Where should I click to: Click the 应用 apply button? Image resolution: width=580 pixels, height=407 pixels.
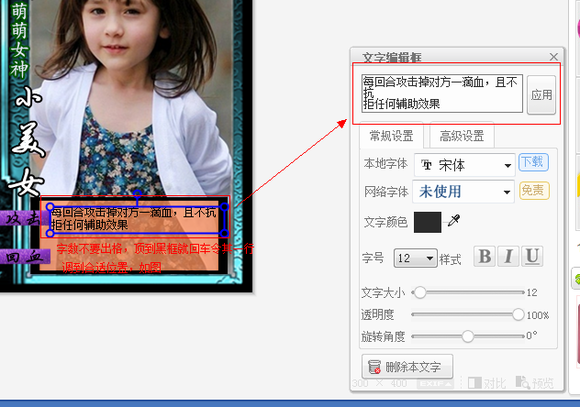[x=541, y=95]
